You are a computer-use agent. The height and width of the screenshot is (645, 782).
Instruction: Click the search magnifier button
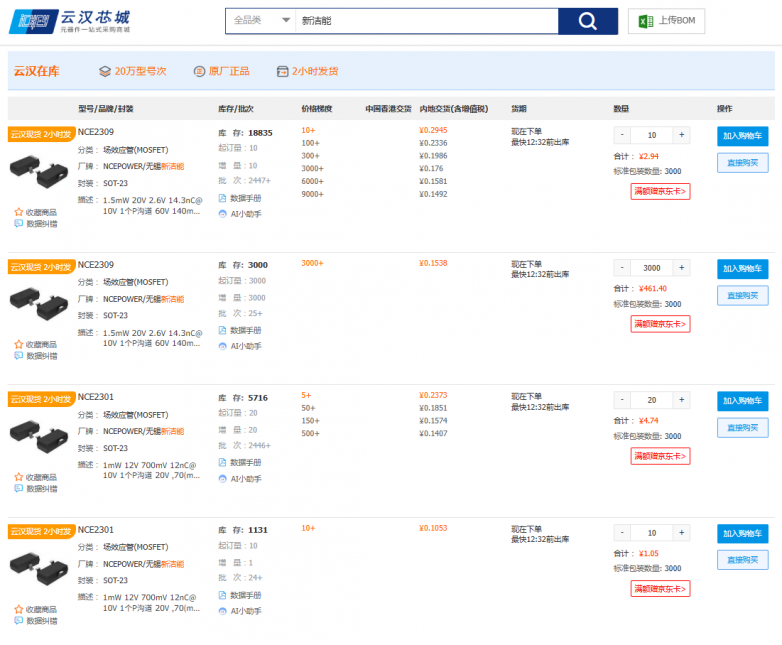click(x=587, y=21)
